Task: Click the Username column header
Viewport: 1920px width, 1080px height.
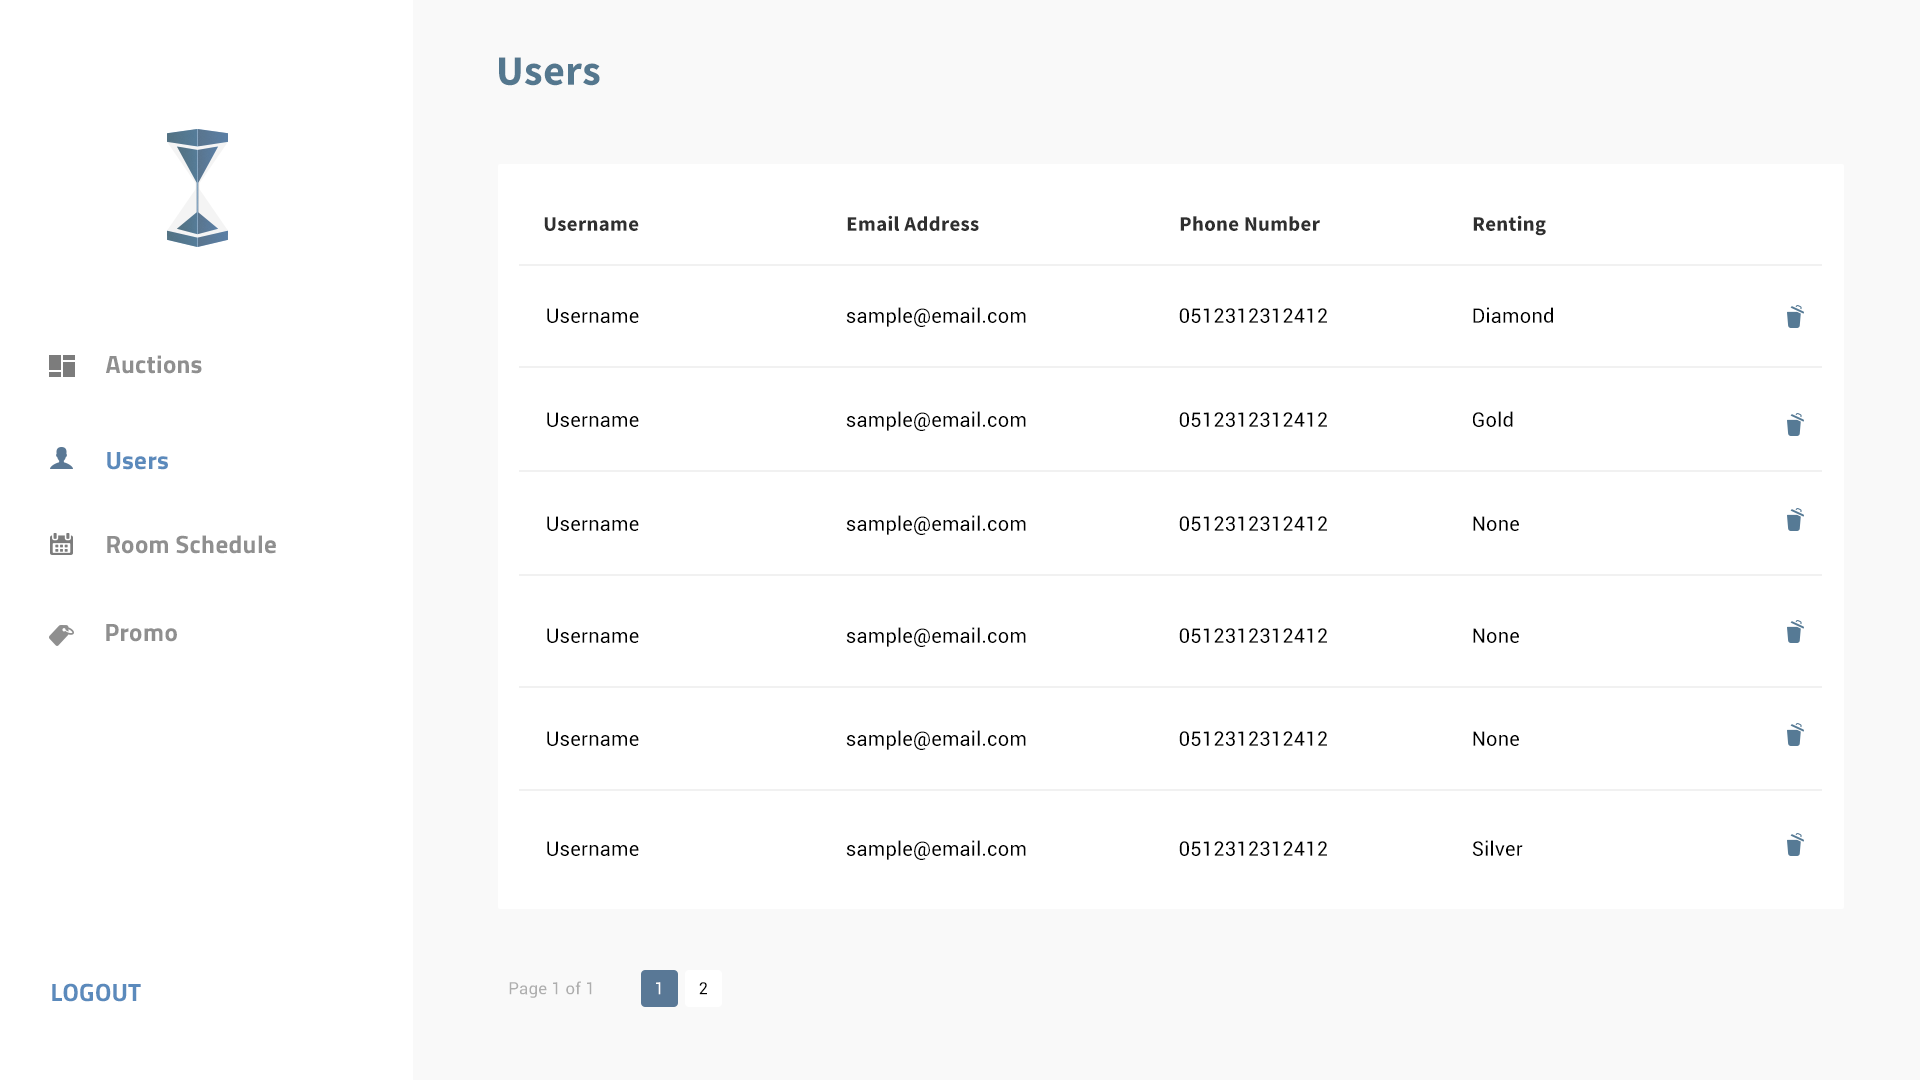Action: pos(591,224)
